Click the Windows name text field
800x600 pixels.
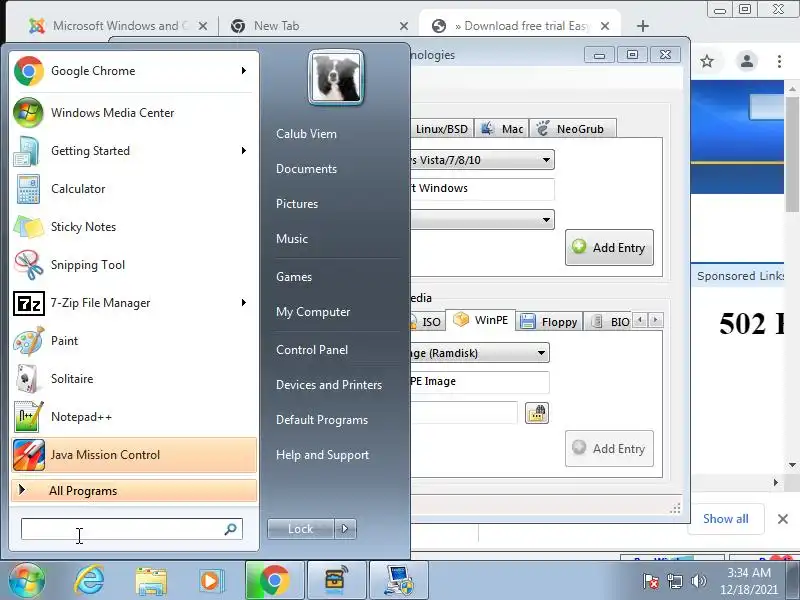(x=482, y=189)
